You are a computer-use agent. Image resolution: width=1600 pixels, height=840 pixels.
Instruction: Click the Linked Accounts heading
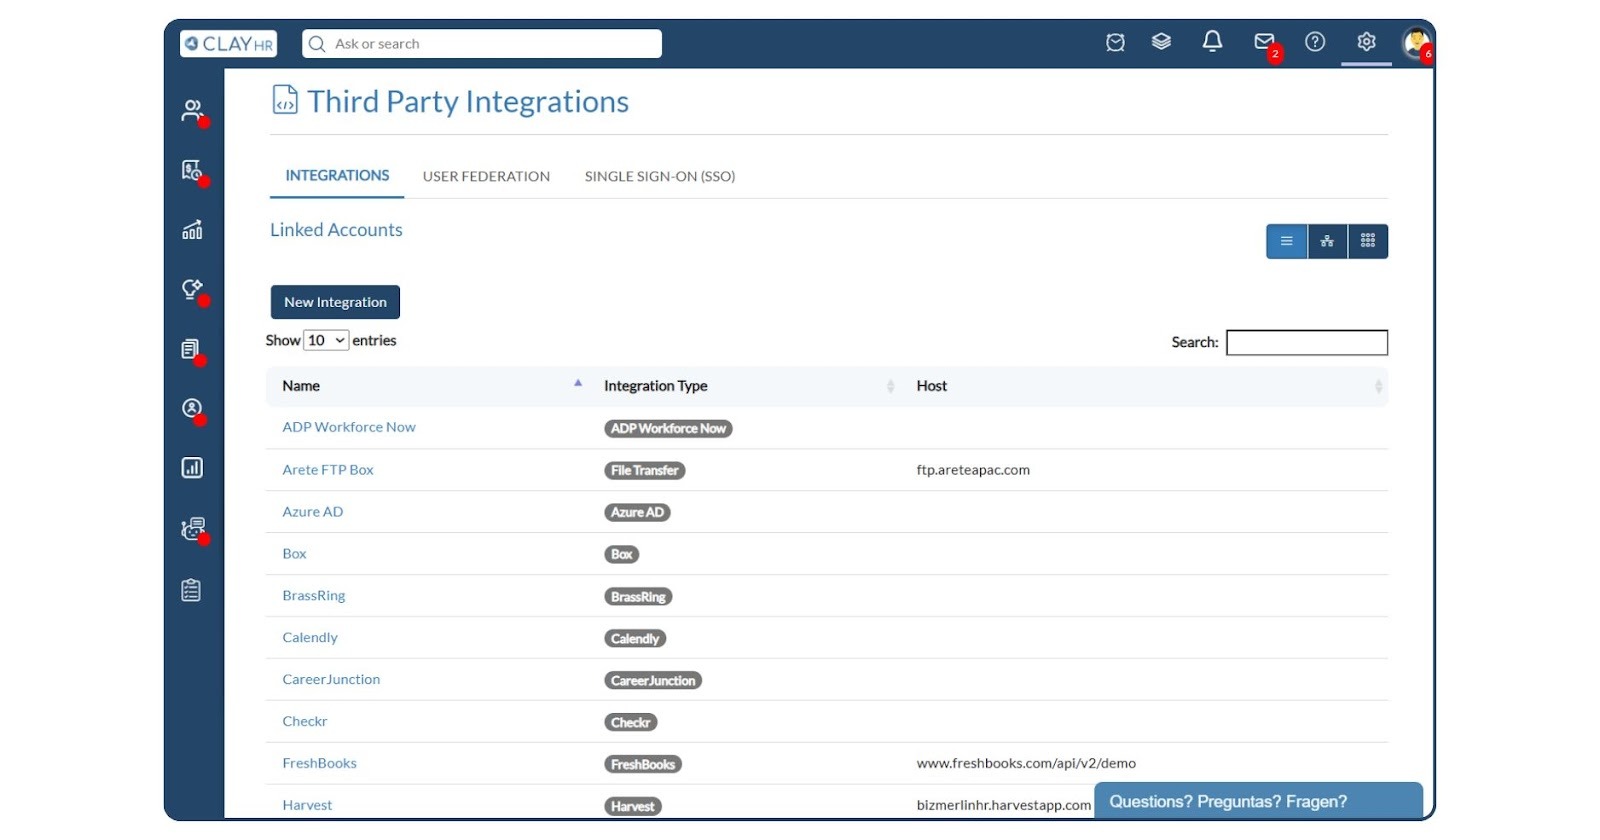(x=336, y=230)
